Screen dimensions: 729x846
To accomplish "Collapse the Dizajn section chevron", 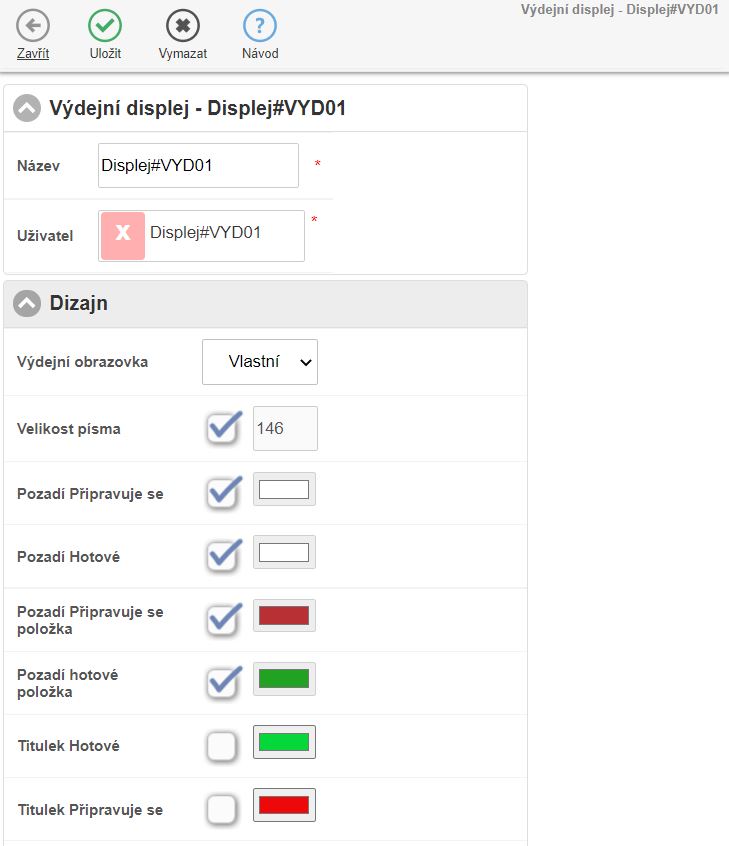I will point(28,304).
